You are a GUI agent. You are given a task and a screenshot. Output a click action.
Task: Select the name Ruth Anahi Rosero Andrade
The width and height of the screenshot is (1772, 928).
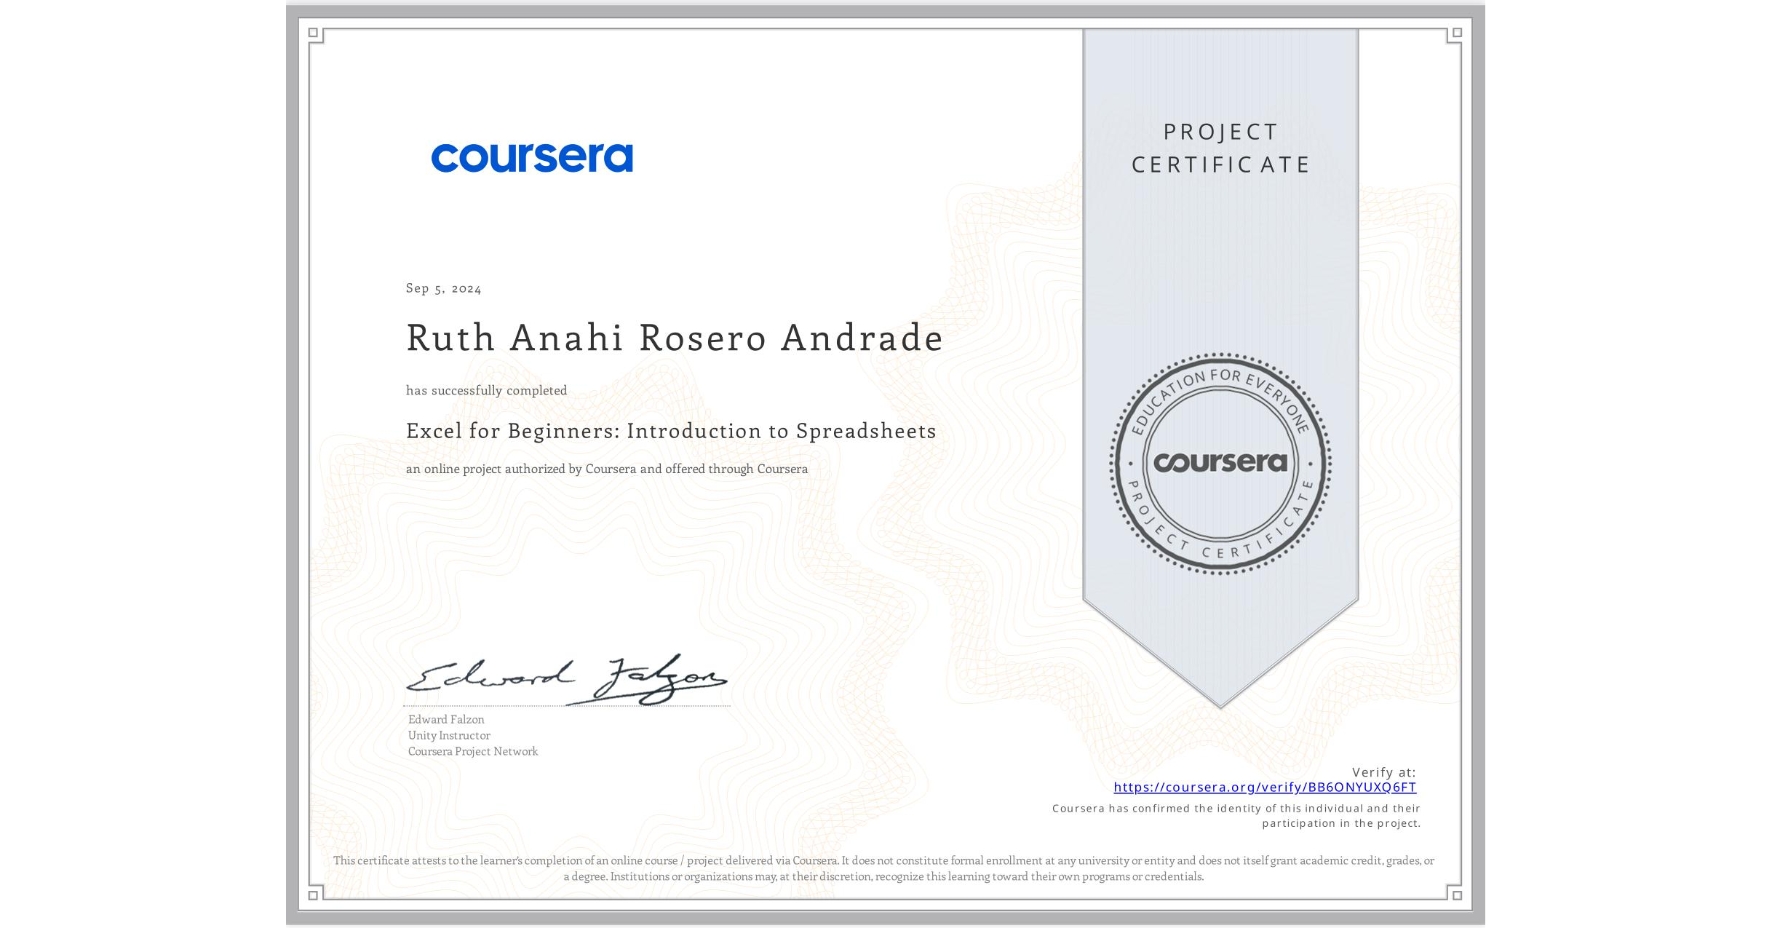tap(675, 338)
